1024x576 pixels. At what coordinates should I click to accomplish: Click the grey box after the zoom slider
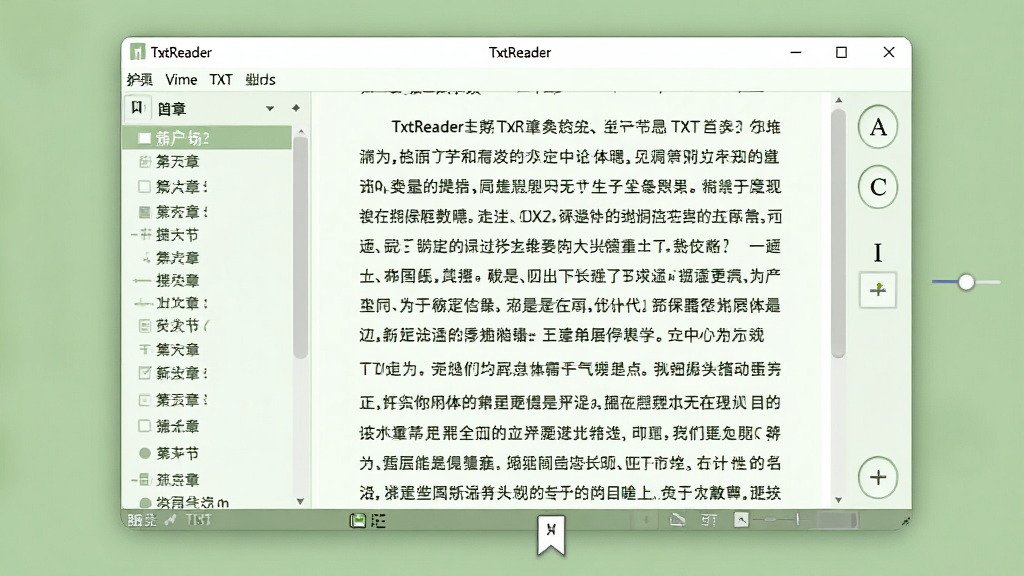837,520
